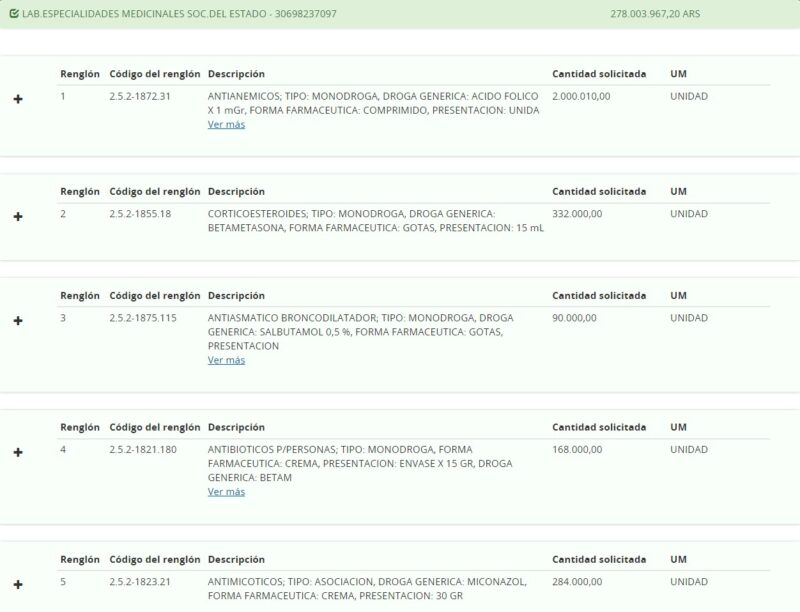The image size is (800, 612).
Task: Select the LAB.ESPECIALIDADES MEDICINALES supplier name
Action: click(178, 14)
